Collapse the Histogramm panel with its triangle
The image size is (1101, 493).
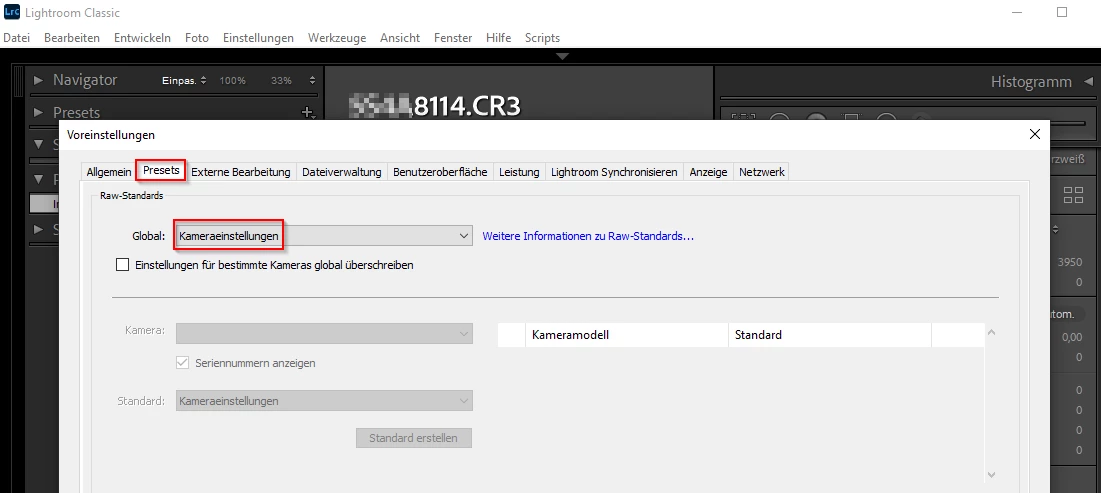click(x=1088, y=81)
